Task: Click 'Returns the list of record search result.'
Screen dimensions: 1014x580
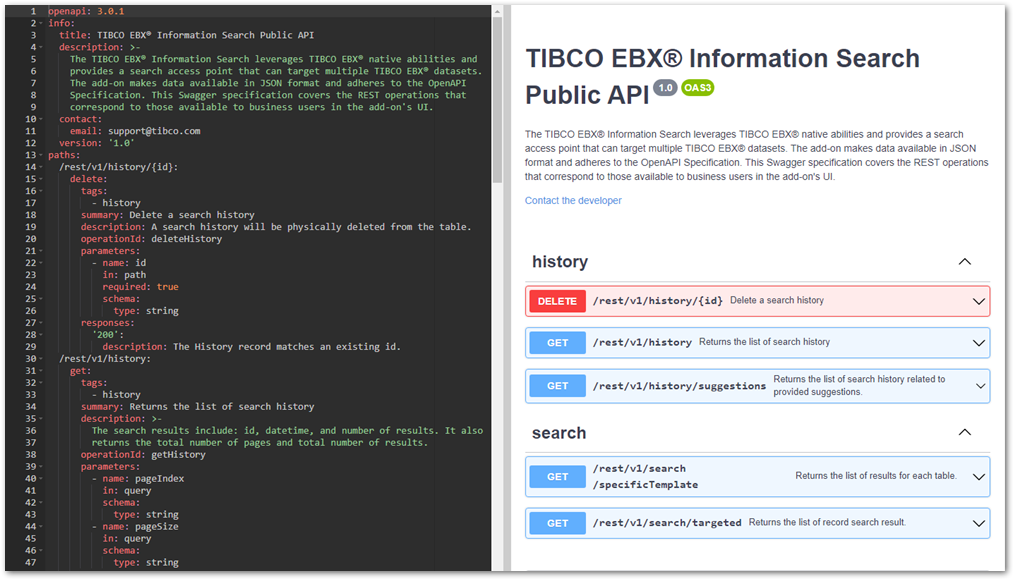Action: 827,522
